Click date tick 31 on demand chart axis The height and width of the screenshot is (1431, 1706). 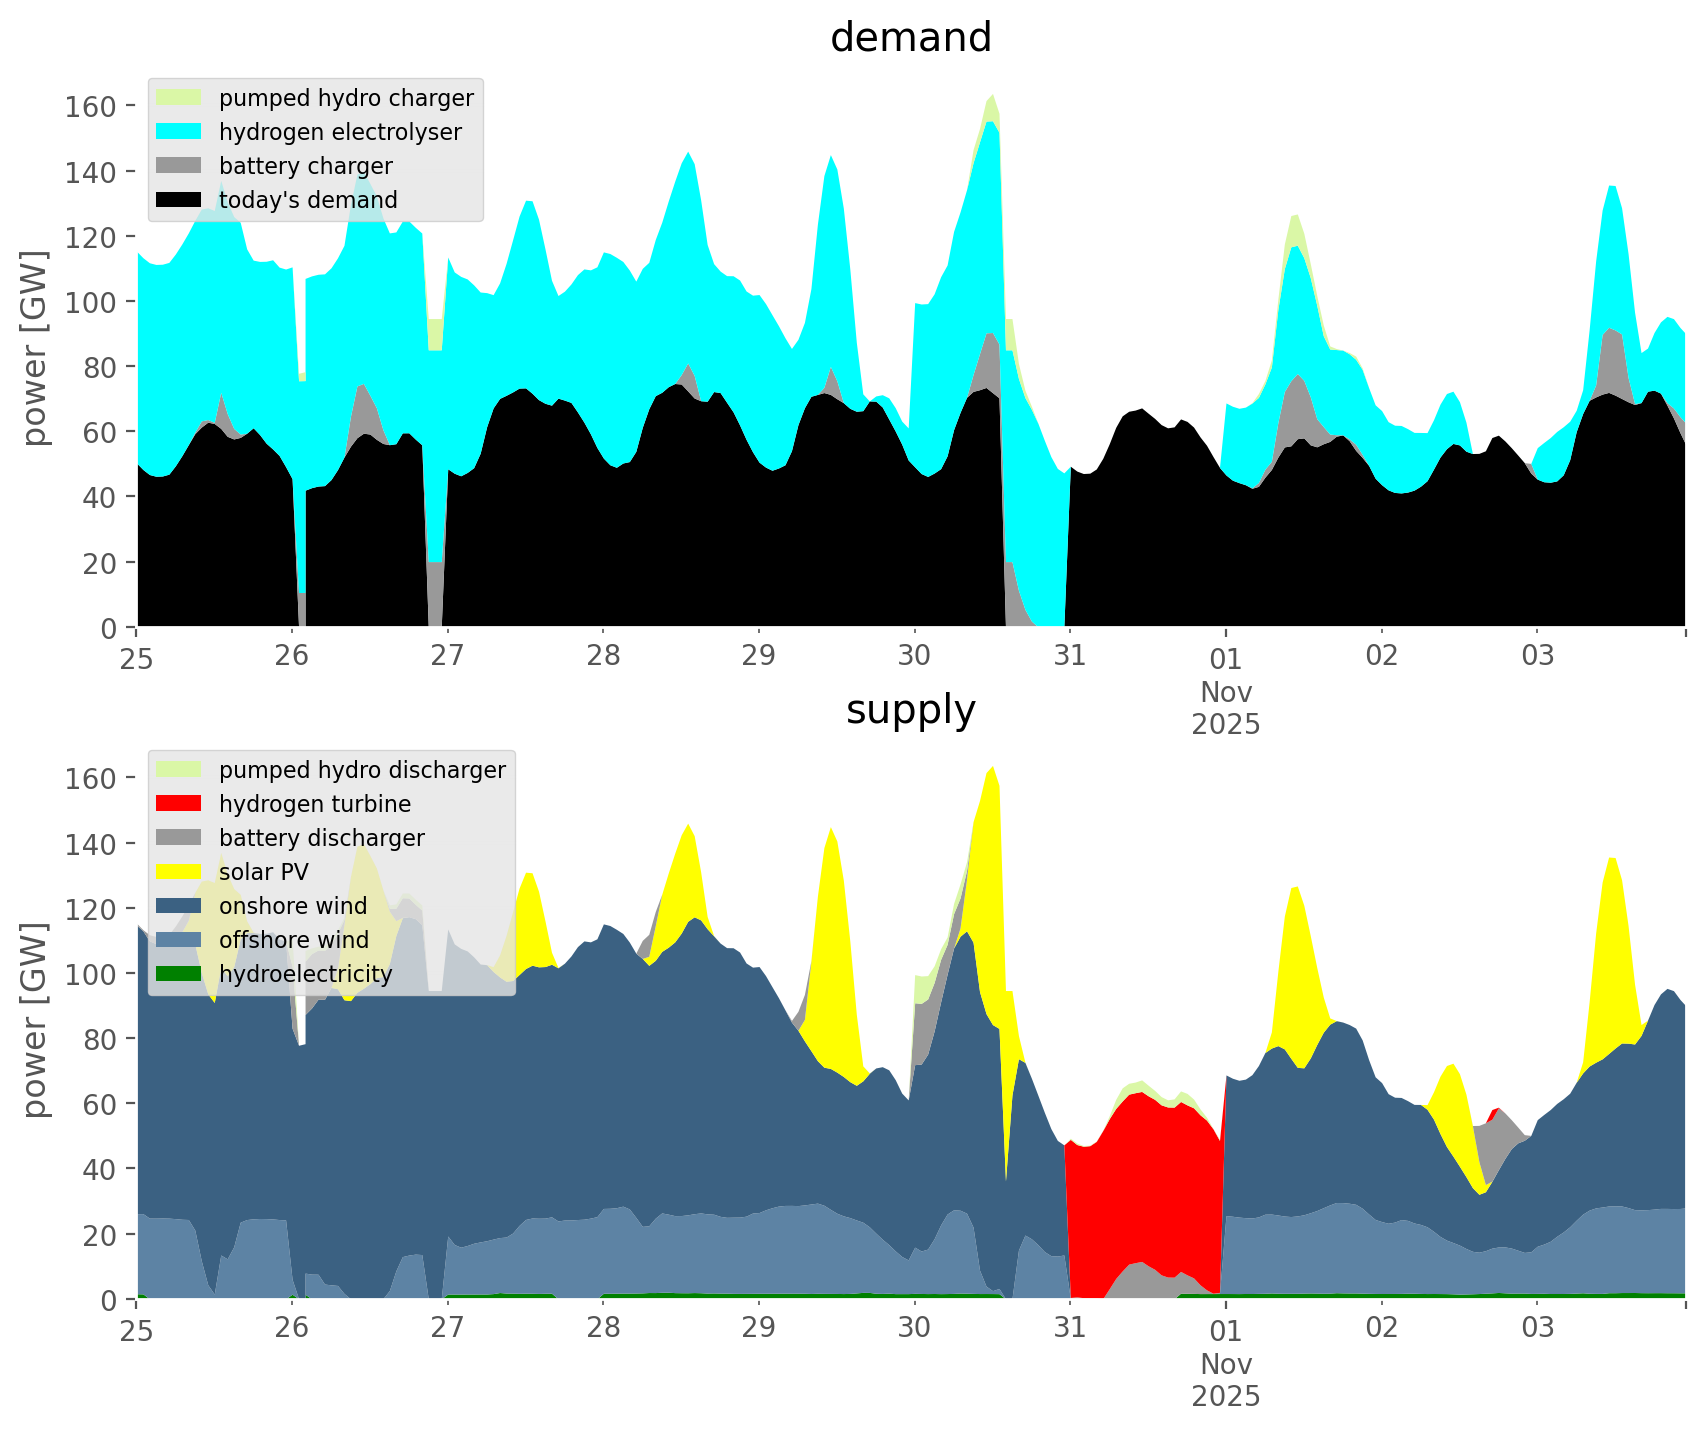tap(1069, 656)
